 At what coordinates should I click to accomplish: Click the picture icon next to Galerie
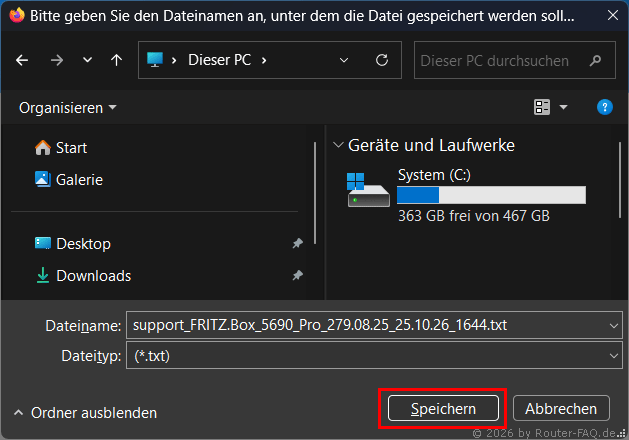coord(43,179)
